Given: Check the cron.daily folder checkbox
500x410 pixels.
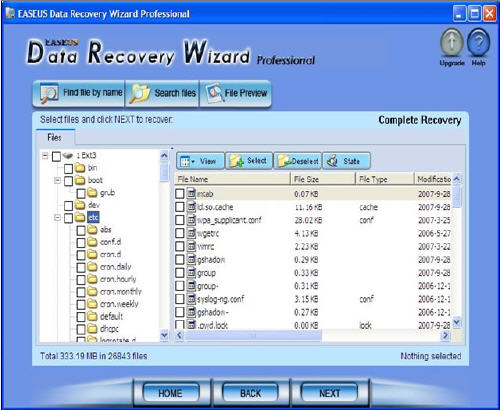Looking at the screenshot, I should (x=81, y=267).
